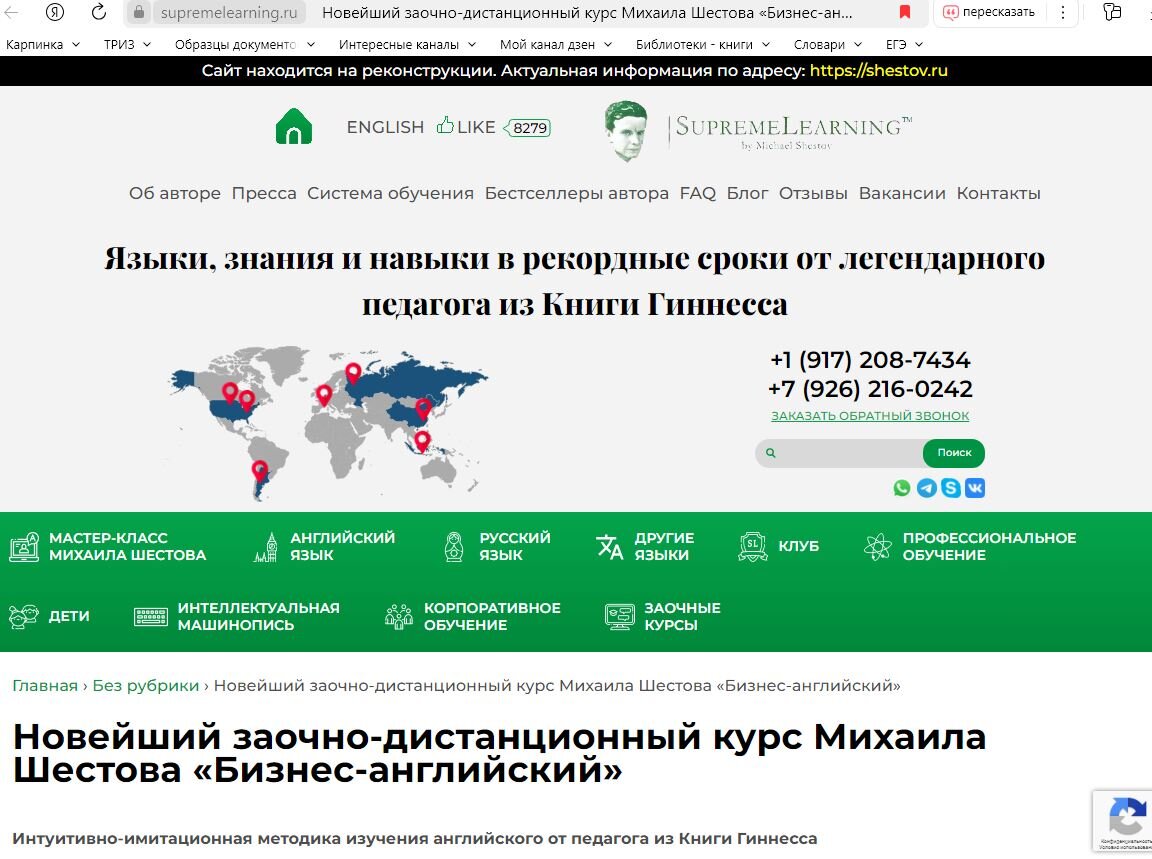Viewport: 1152px width, 859px height.
Task: Reload the page with refresh icon
Action: click(x=98, y=12)
